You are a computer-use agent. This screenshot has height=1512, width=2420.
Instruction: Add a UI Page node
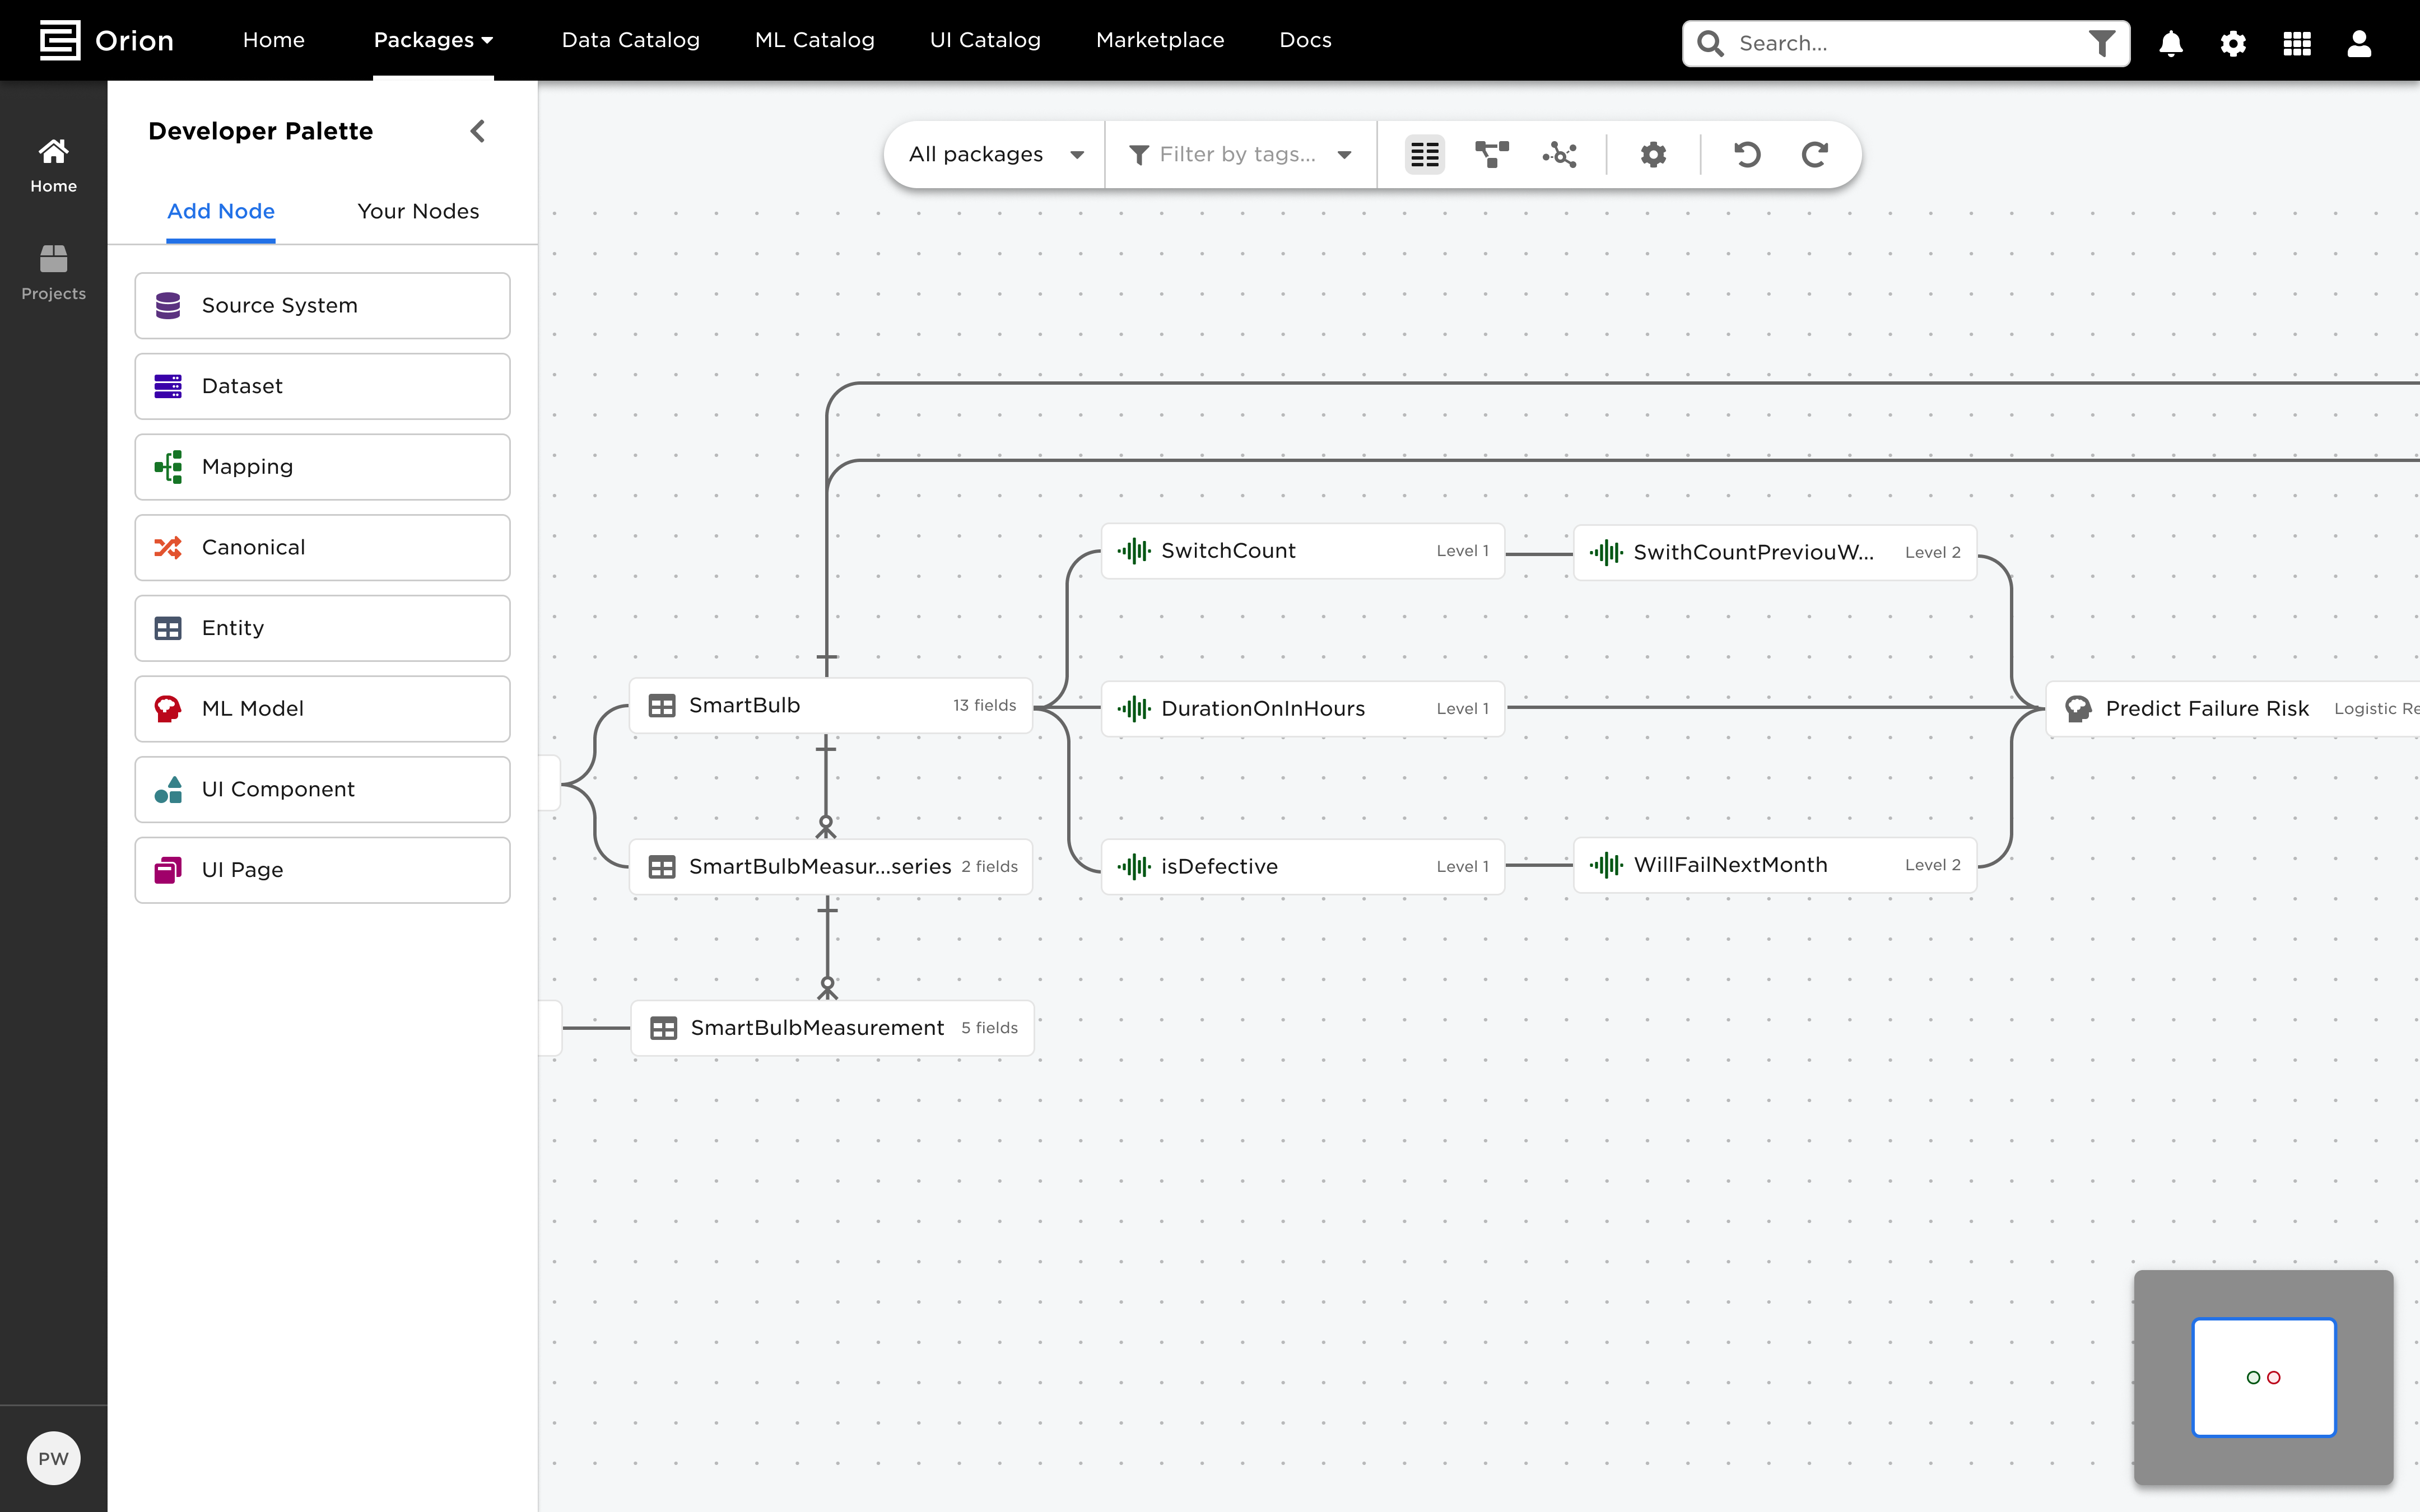click(x=322, y=870)
